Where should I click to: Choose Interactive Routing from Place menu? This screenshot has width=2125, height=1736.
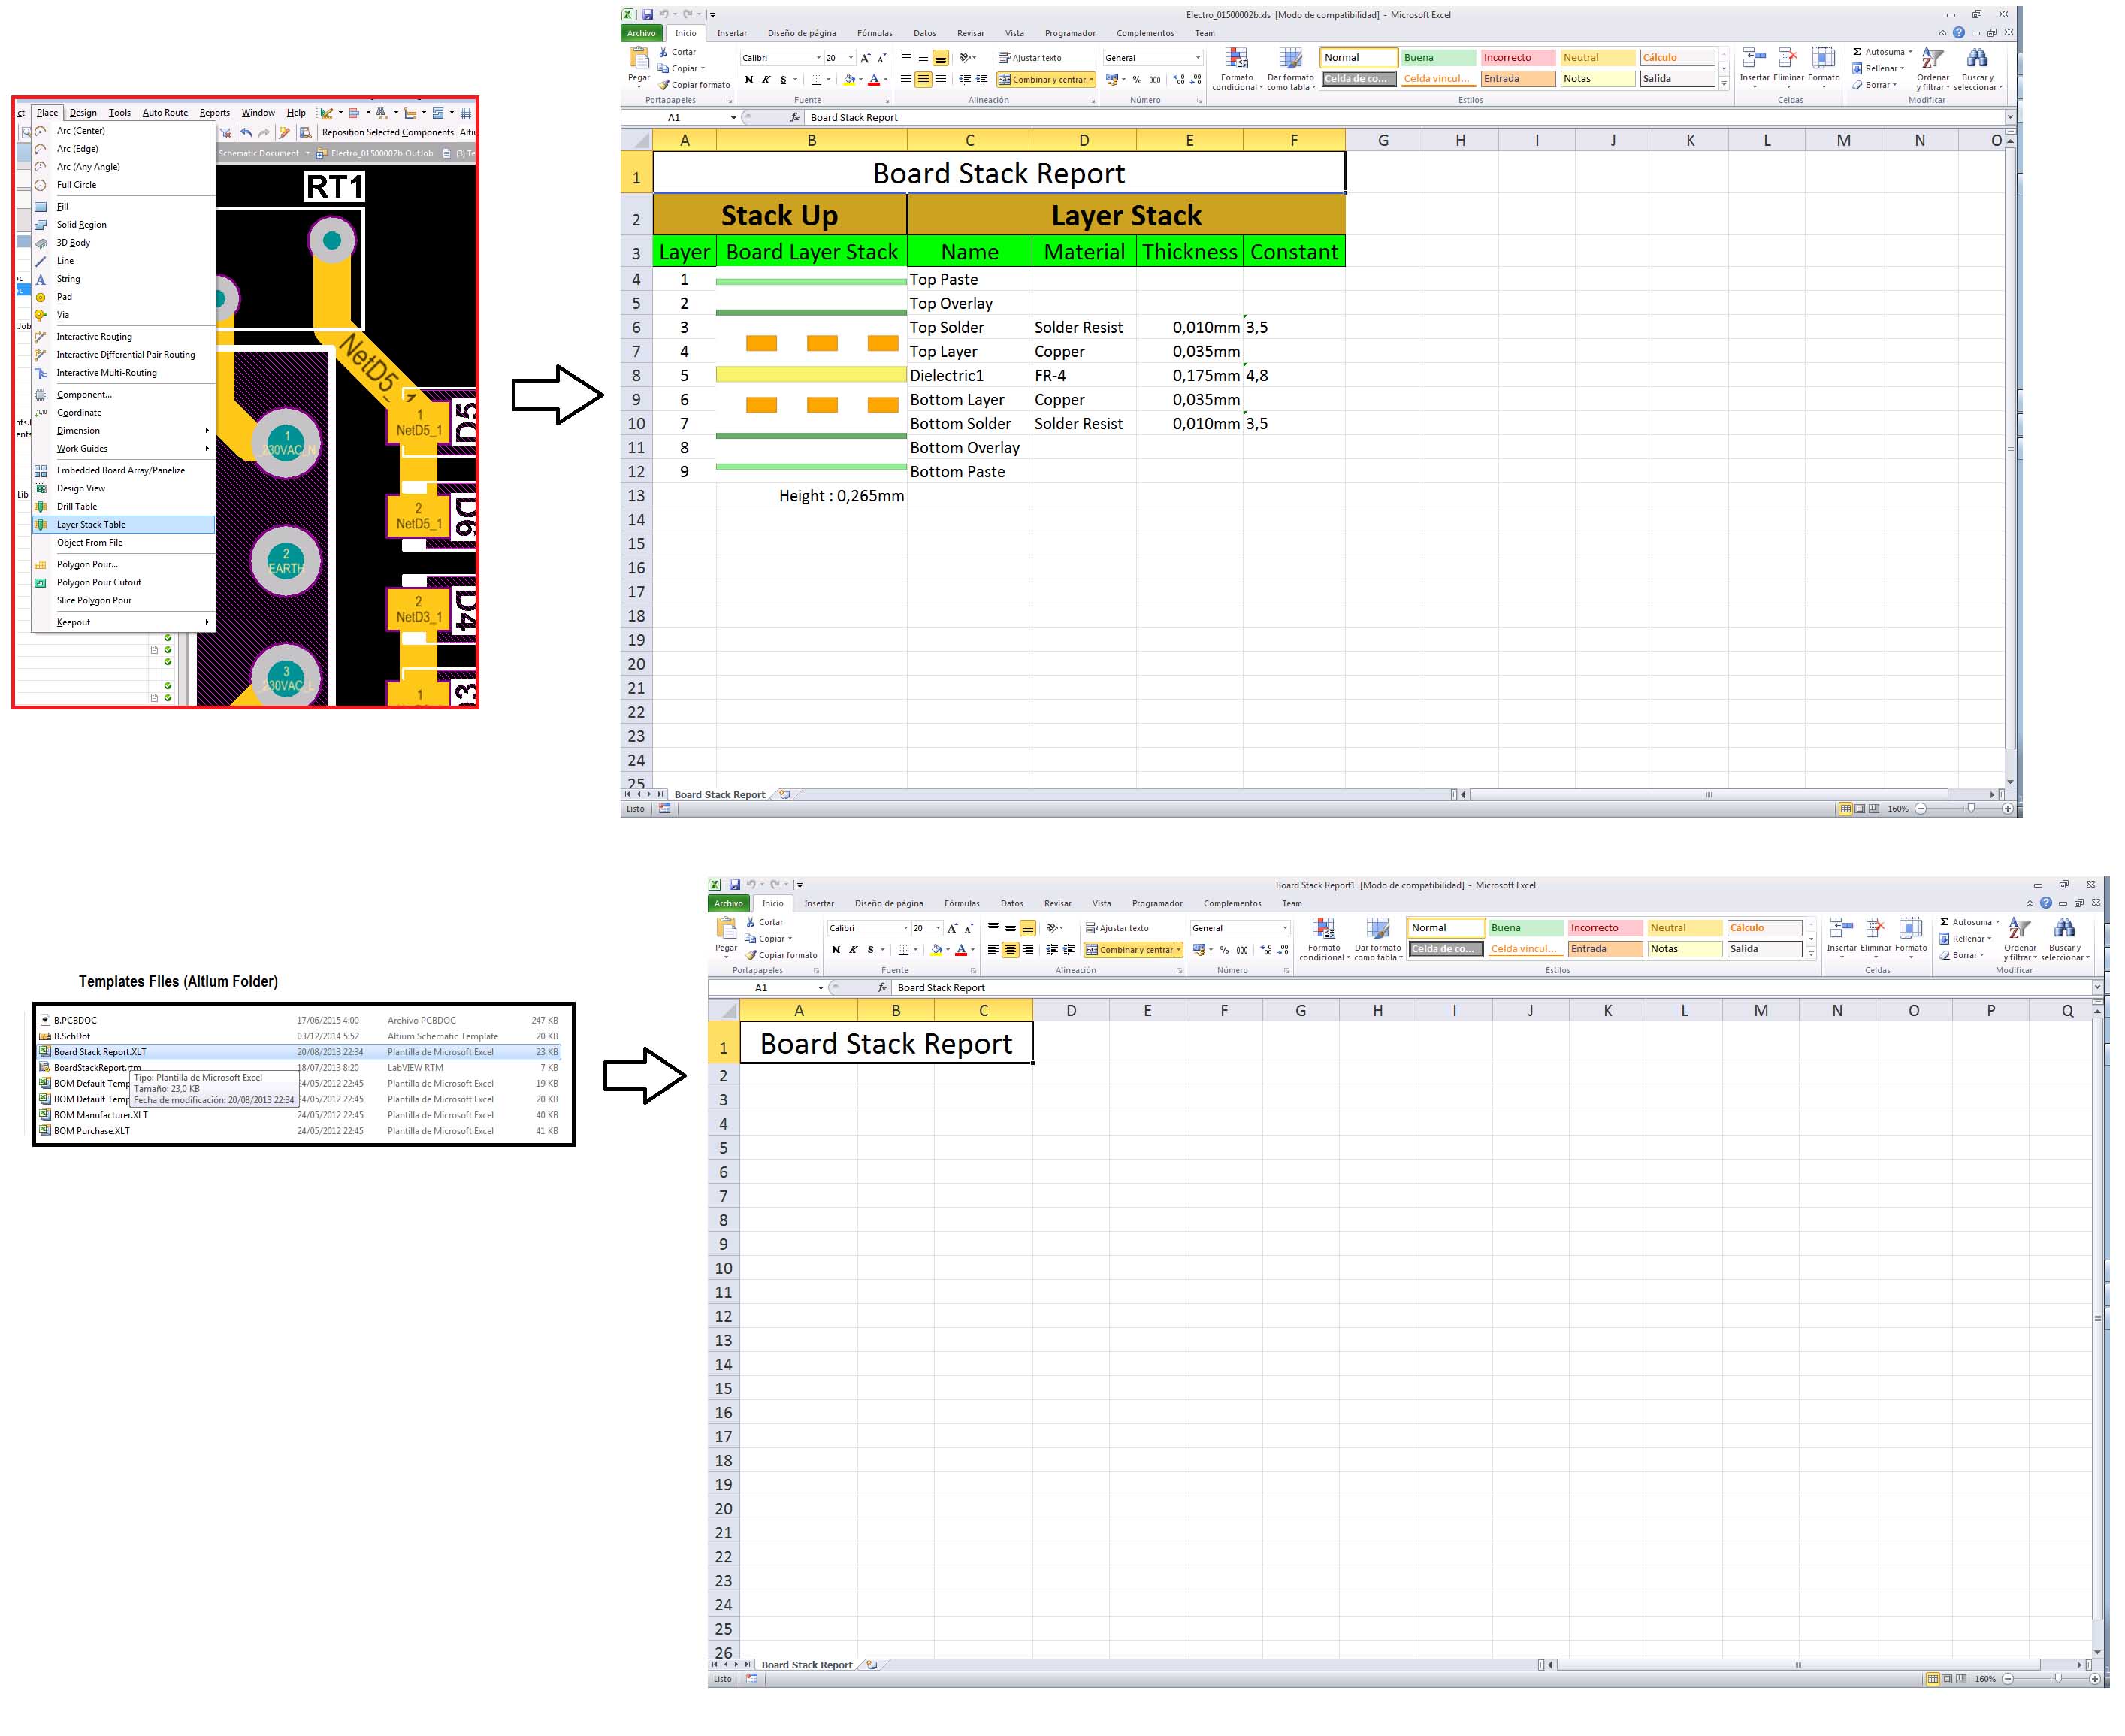pyautogui.click(x=94, y=337)
